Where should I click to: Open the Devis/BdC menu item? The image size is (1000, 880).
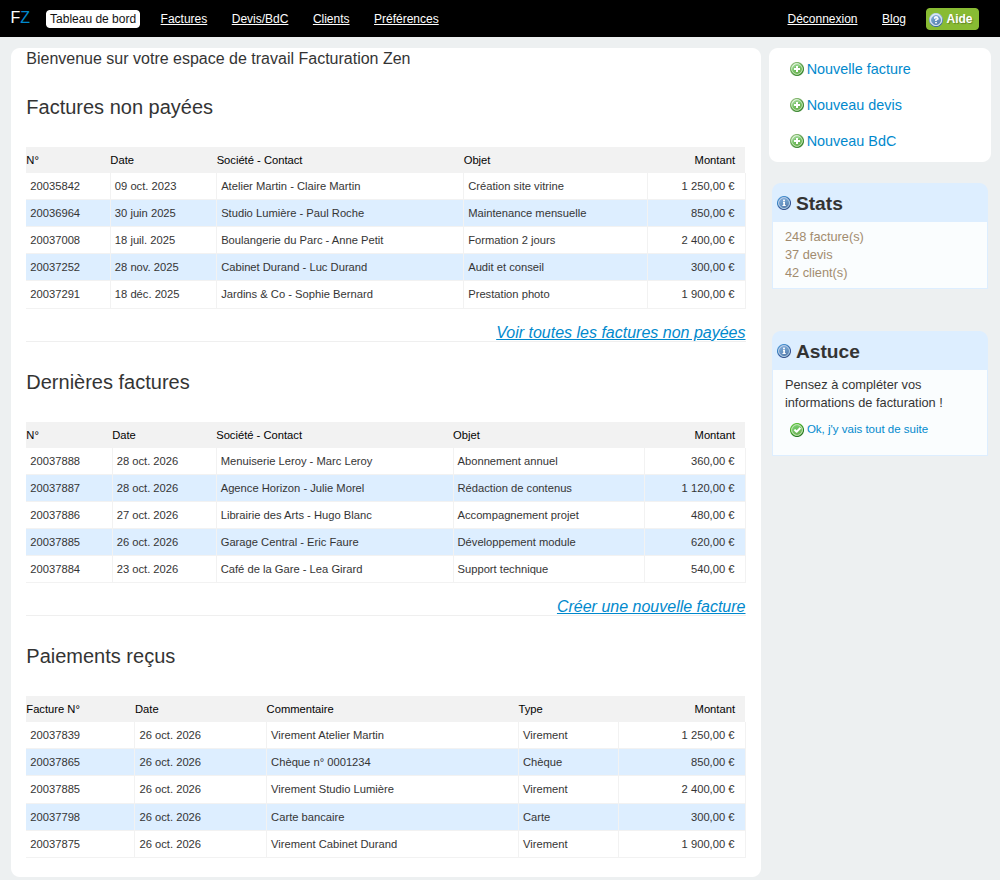click(x=260, y=19)
